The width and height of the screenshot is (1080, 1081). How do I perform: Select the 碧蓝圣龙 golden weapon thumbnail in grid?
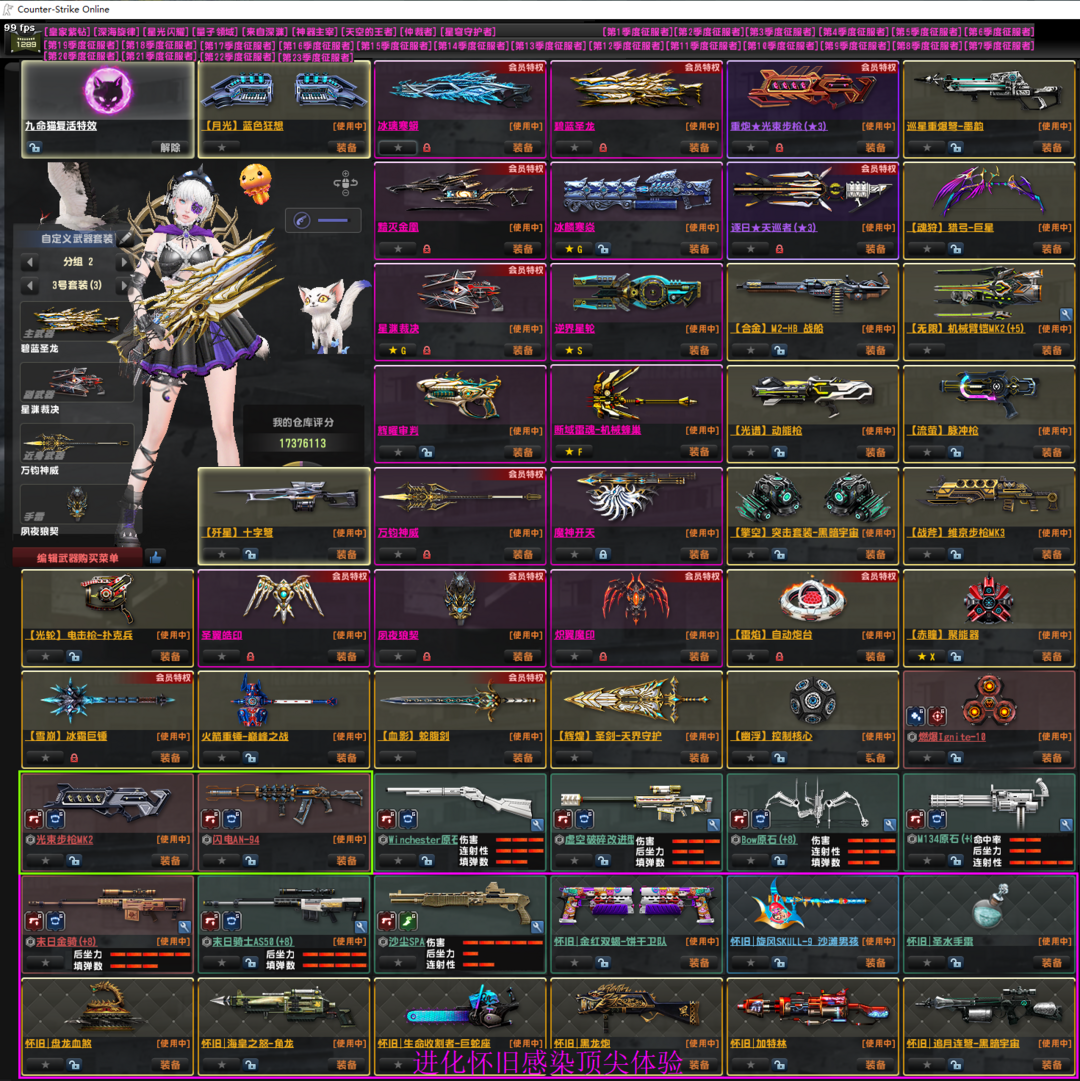pos(636,92)
